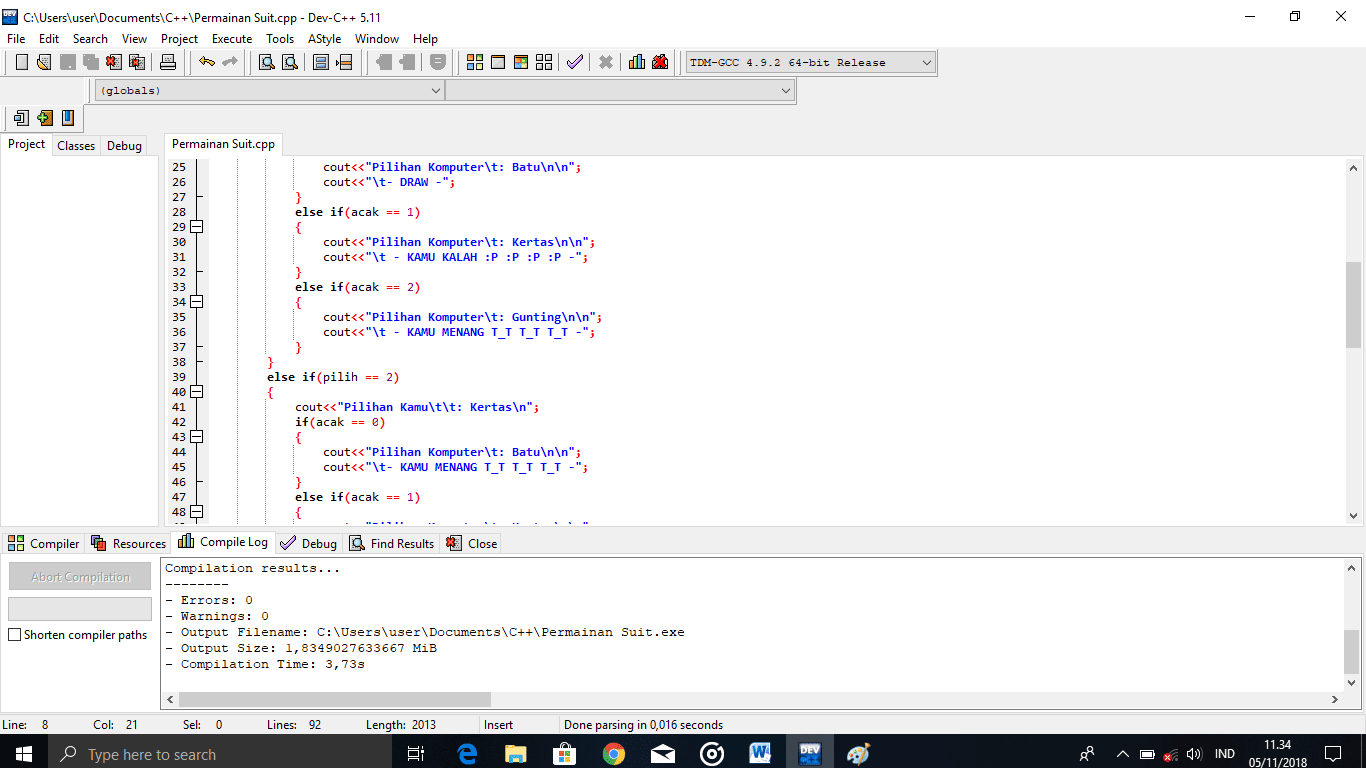Open the AStyle menu
This screenshot has width=1366, height=768.
(x=324, y=39)
